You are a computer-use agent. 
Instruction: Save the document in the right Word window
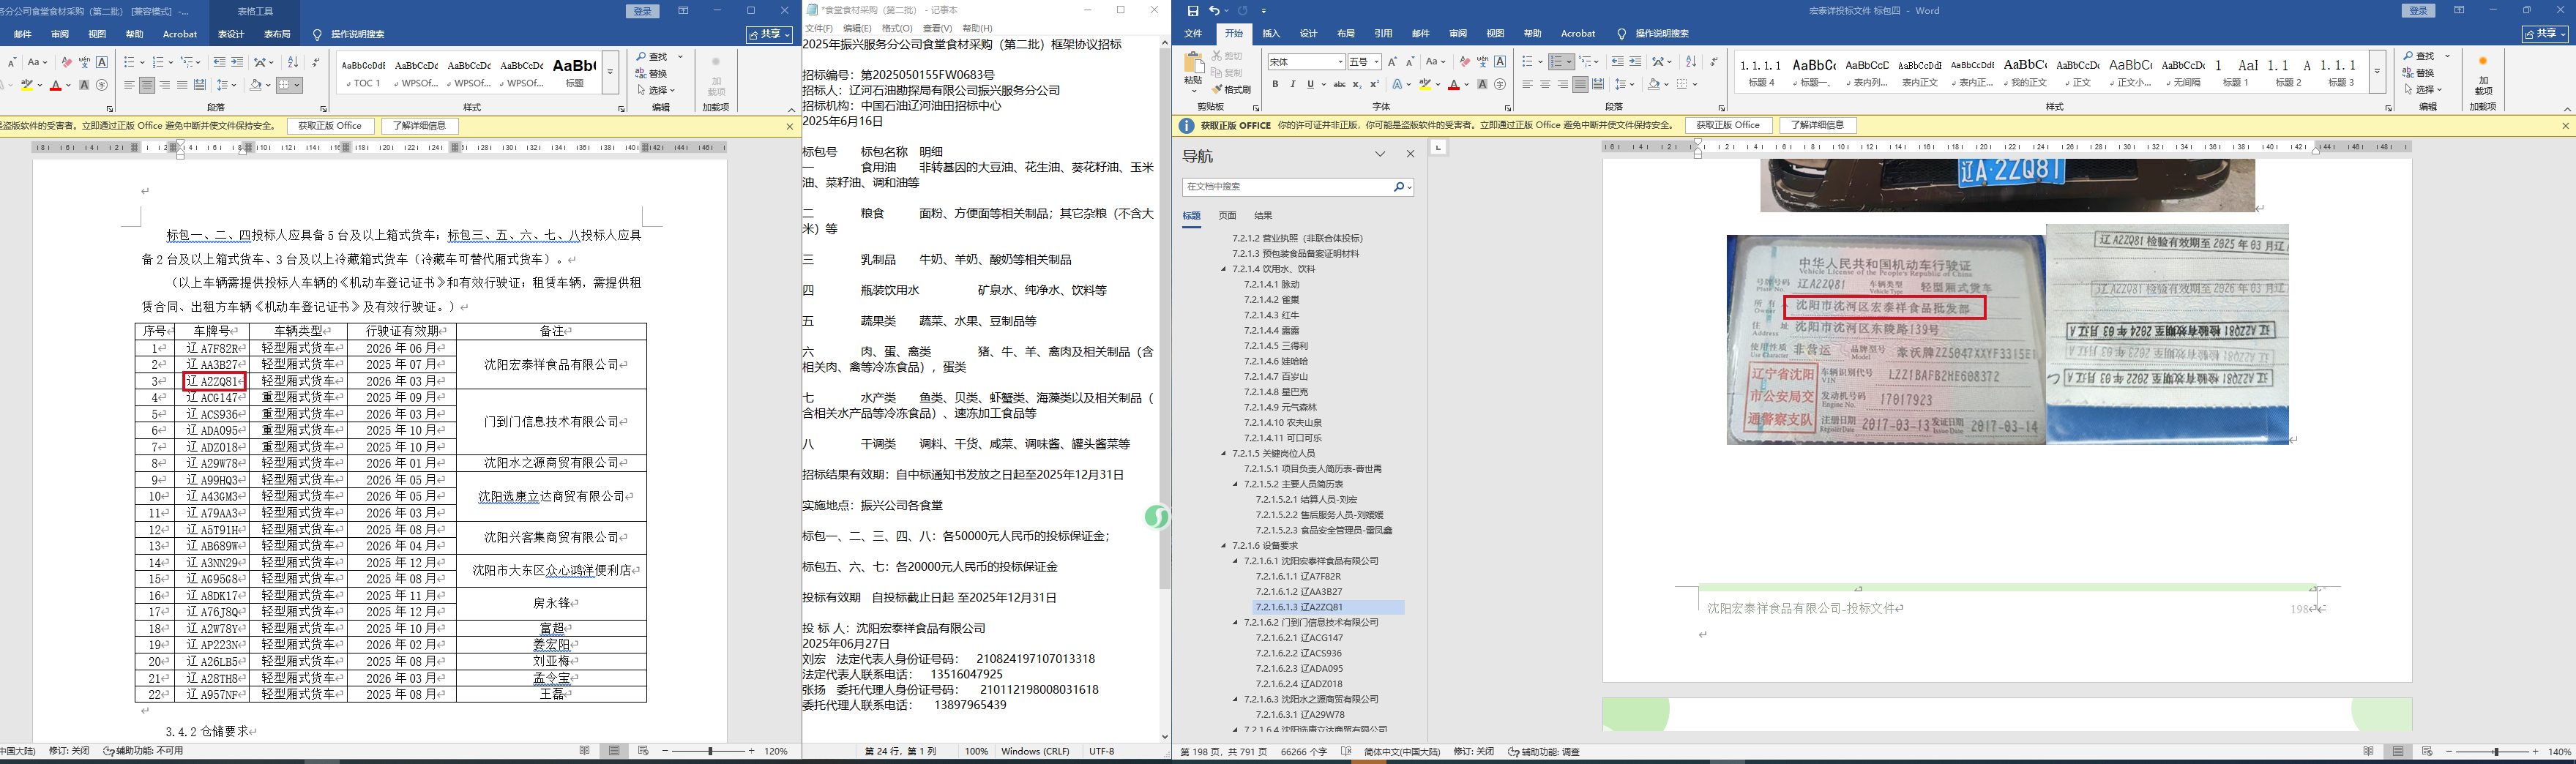pyautogui.click(x=1193, y=11)
